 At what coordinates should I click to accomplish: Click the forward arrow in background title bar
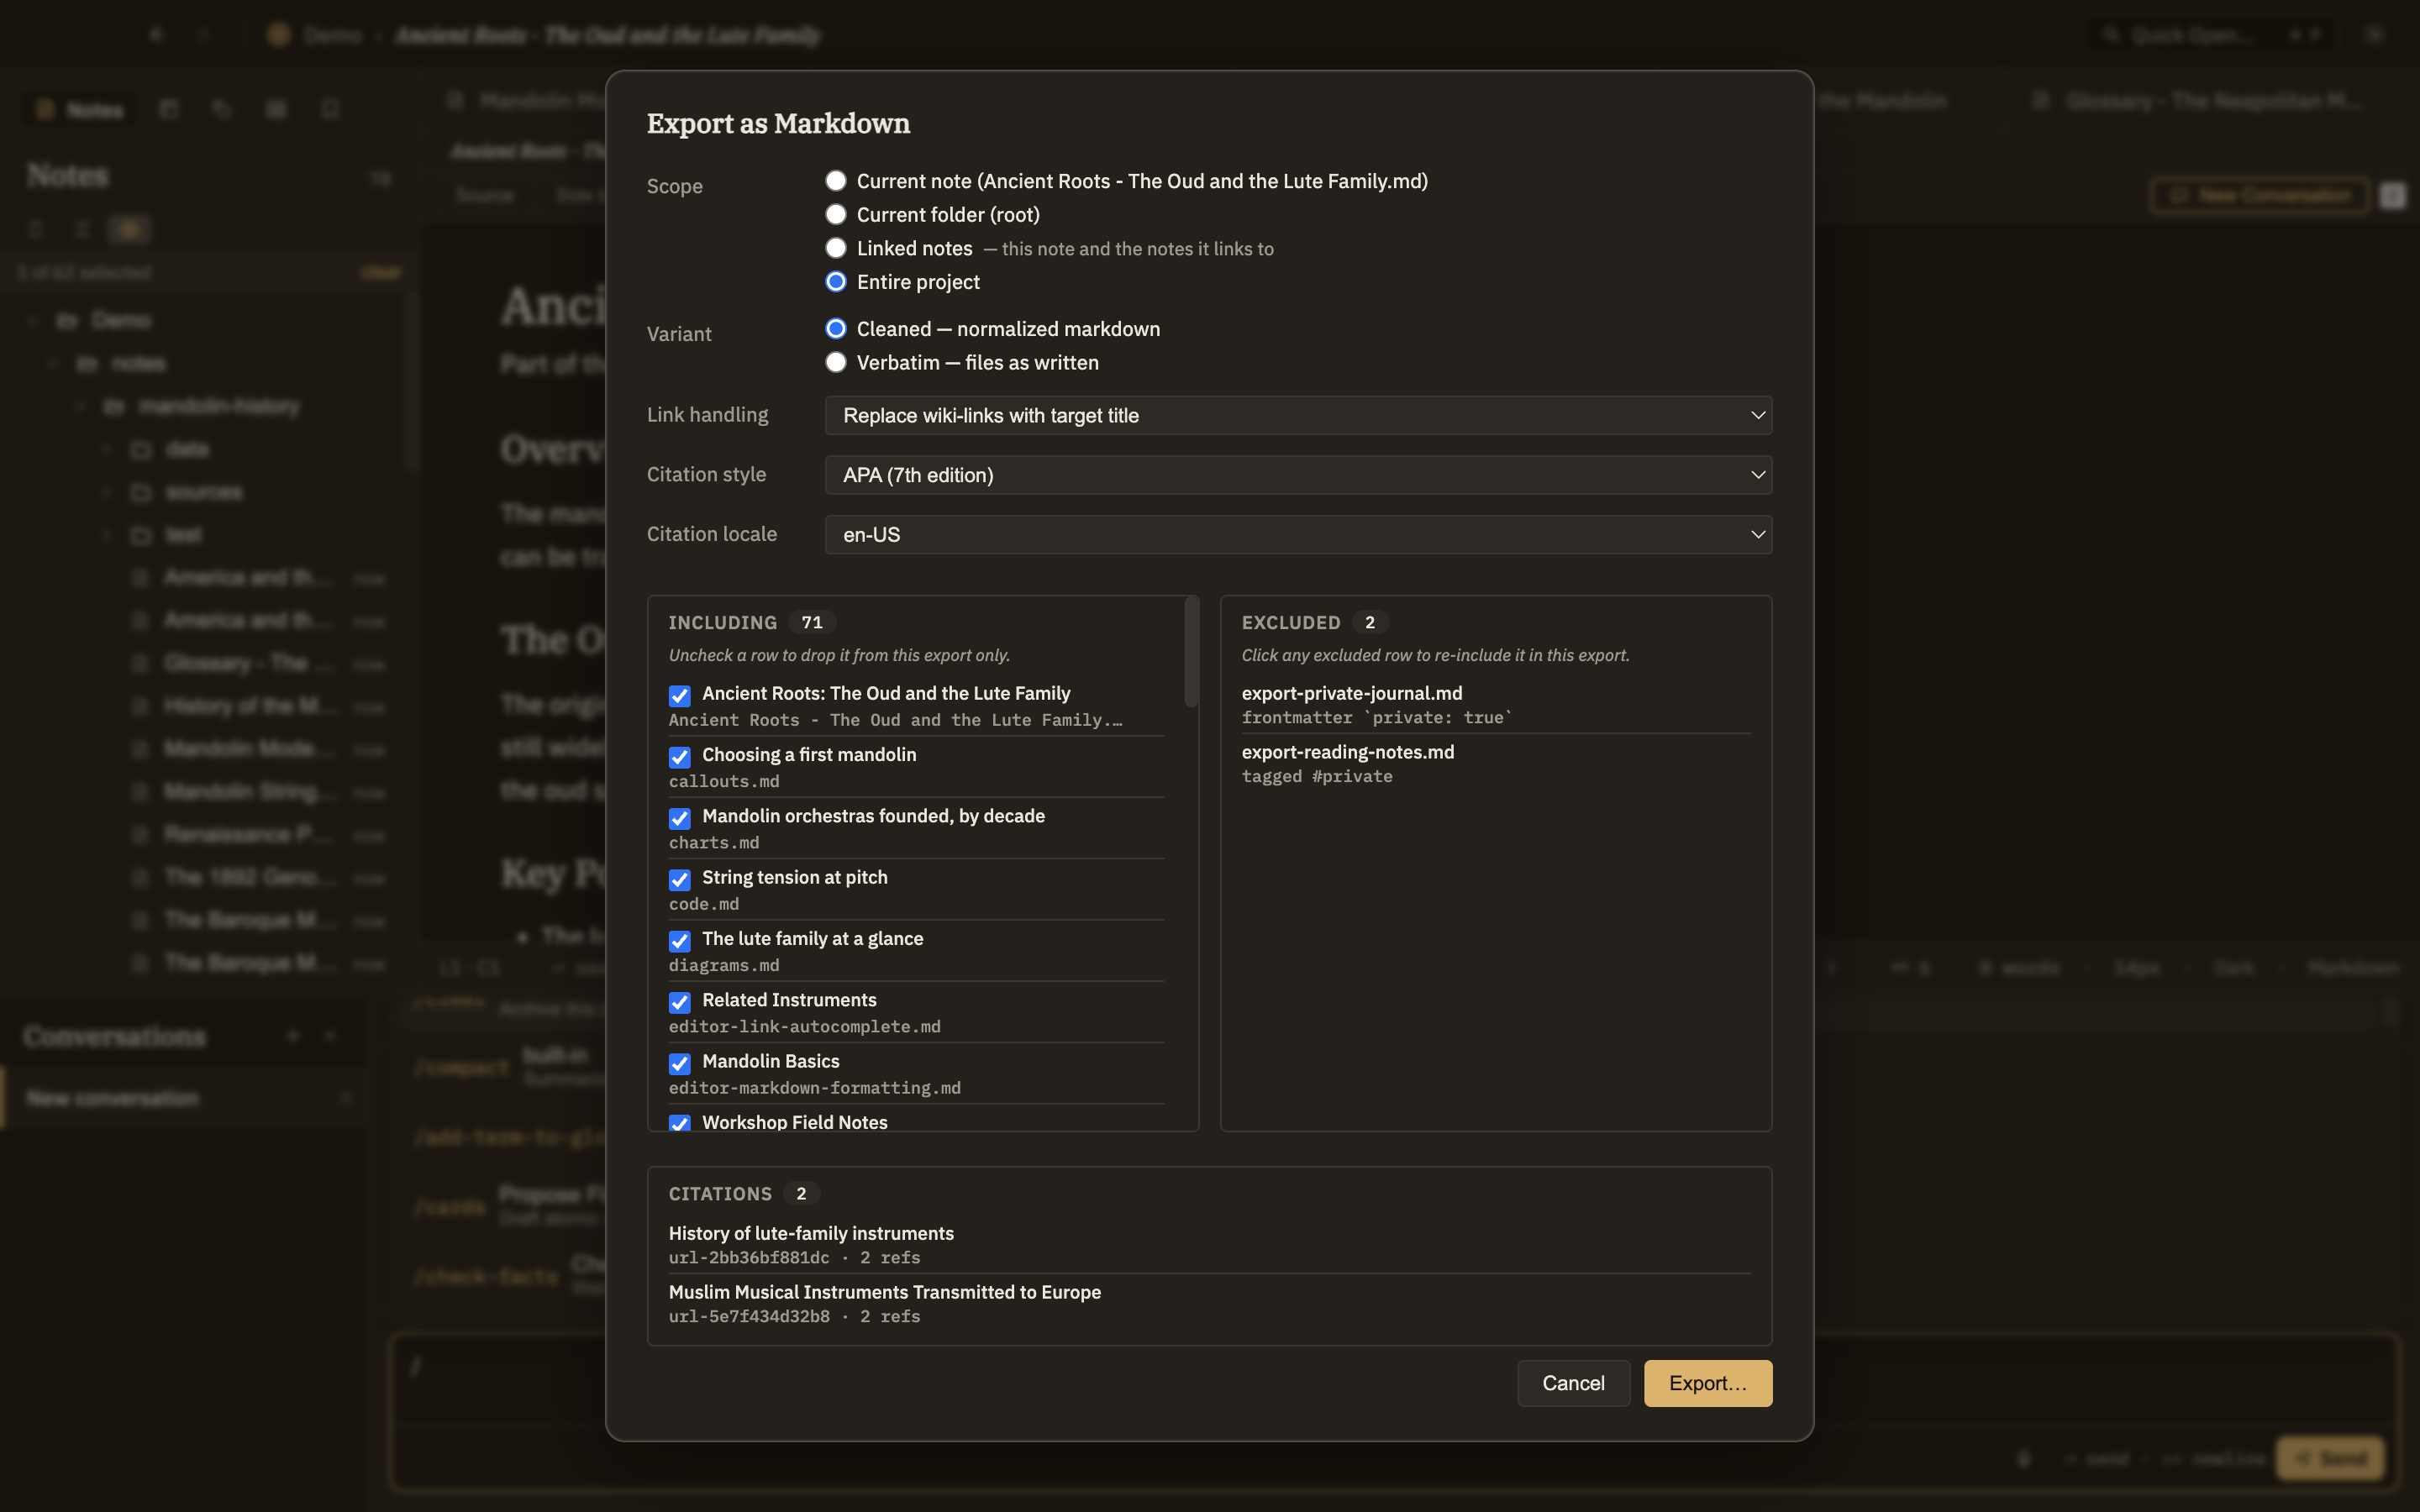[204, 35]
